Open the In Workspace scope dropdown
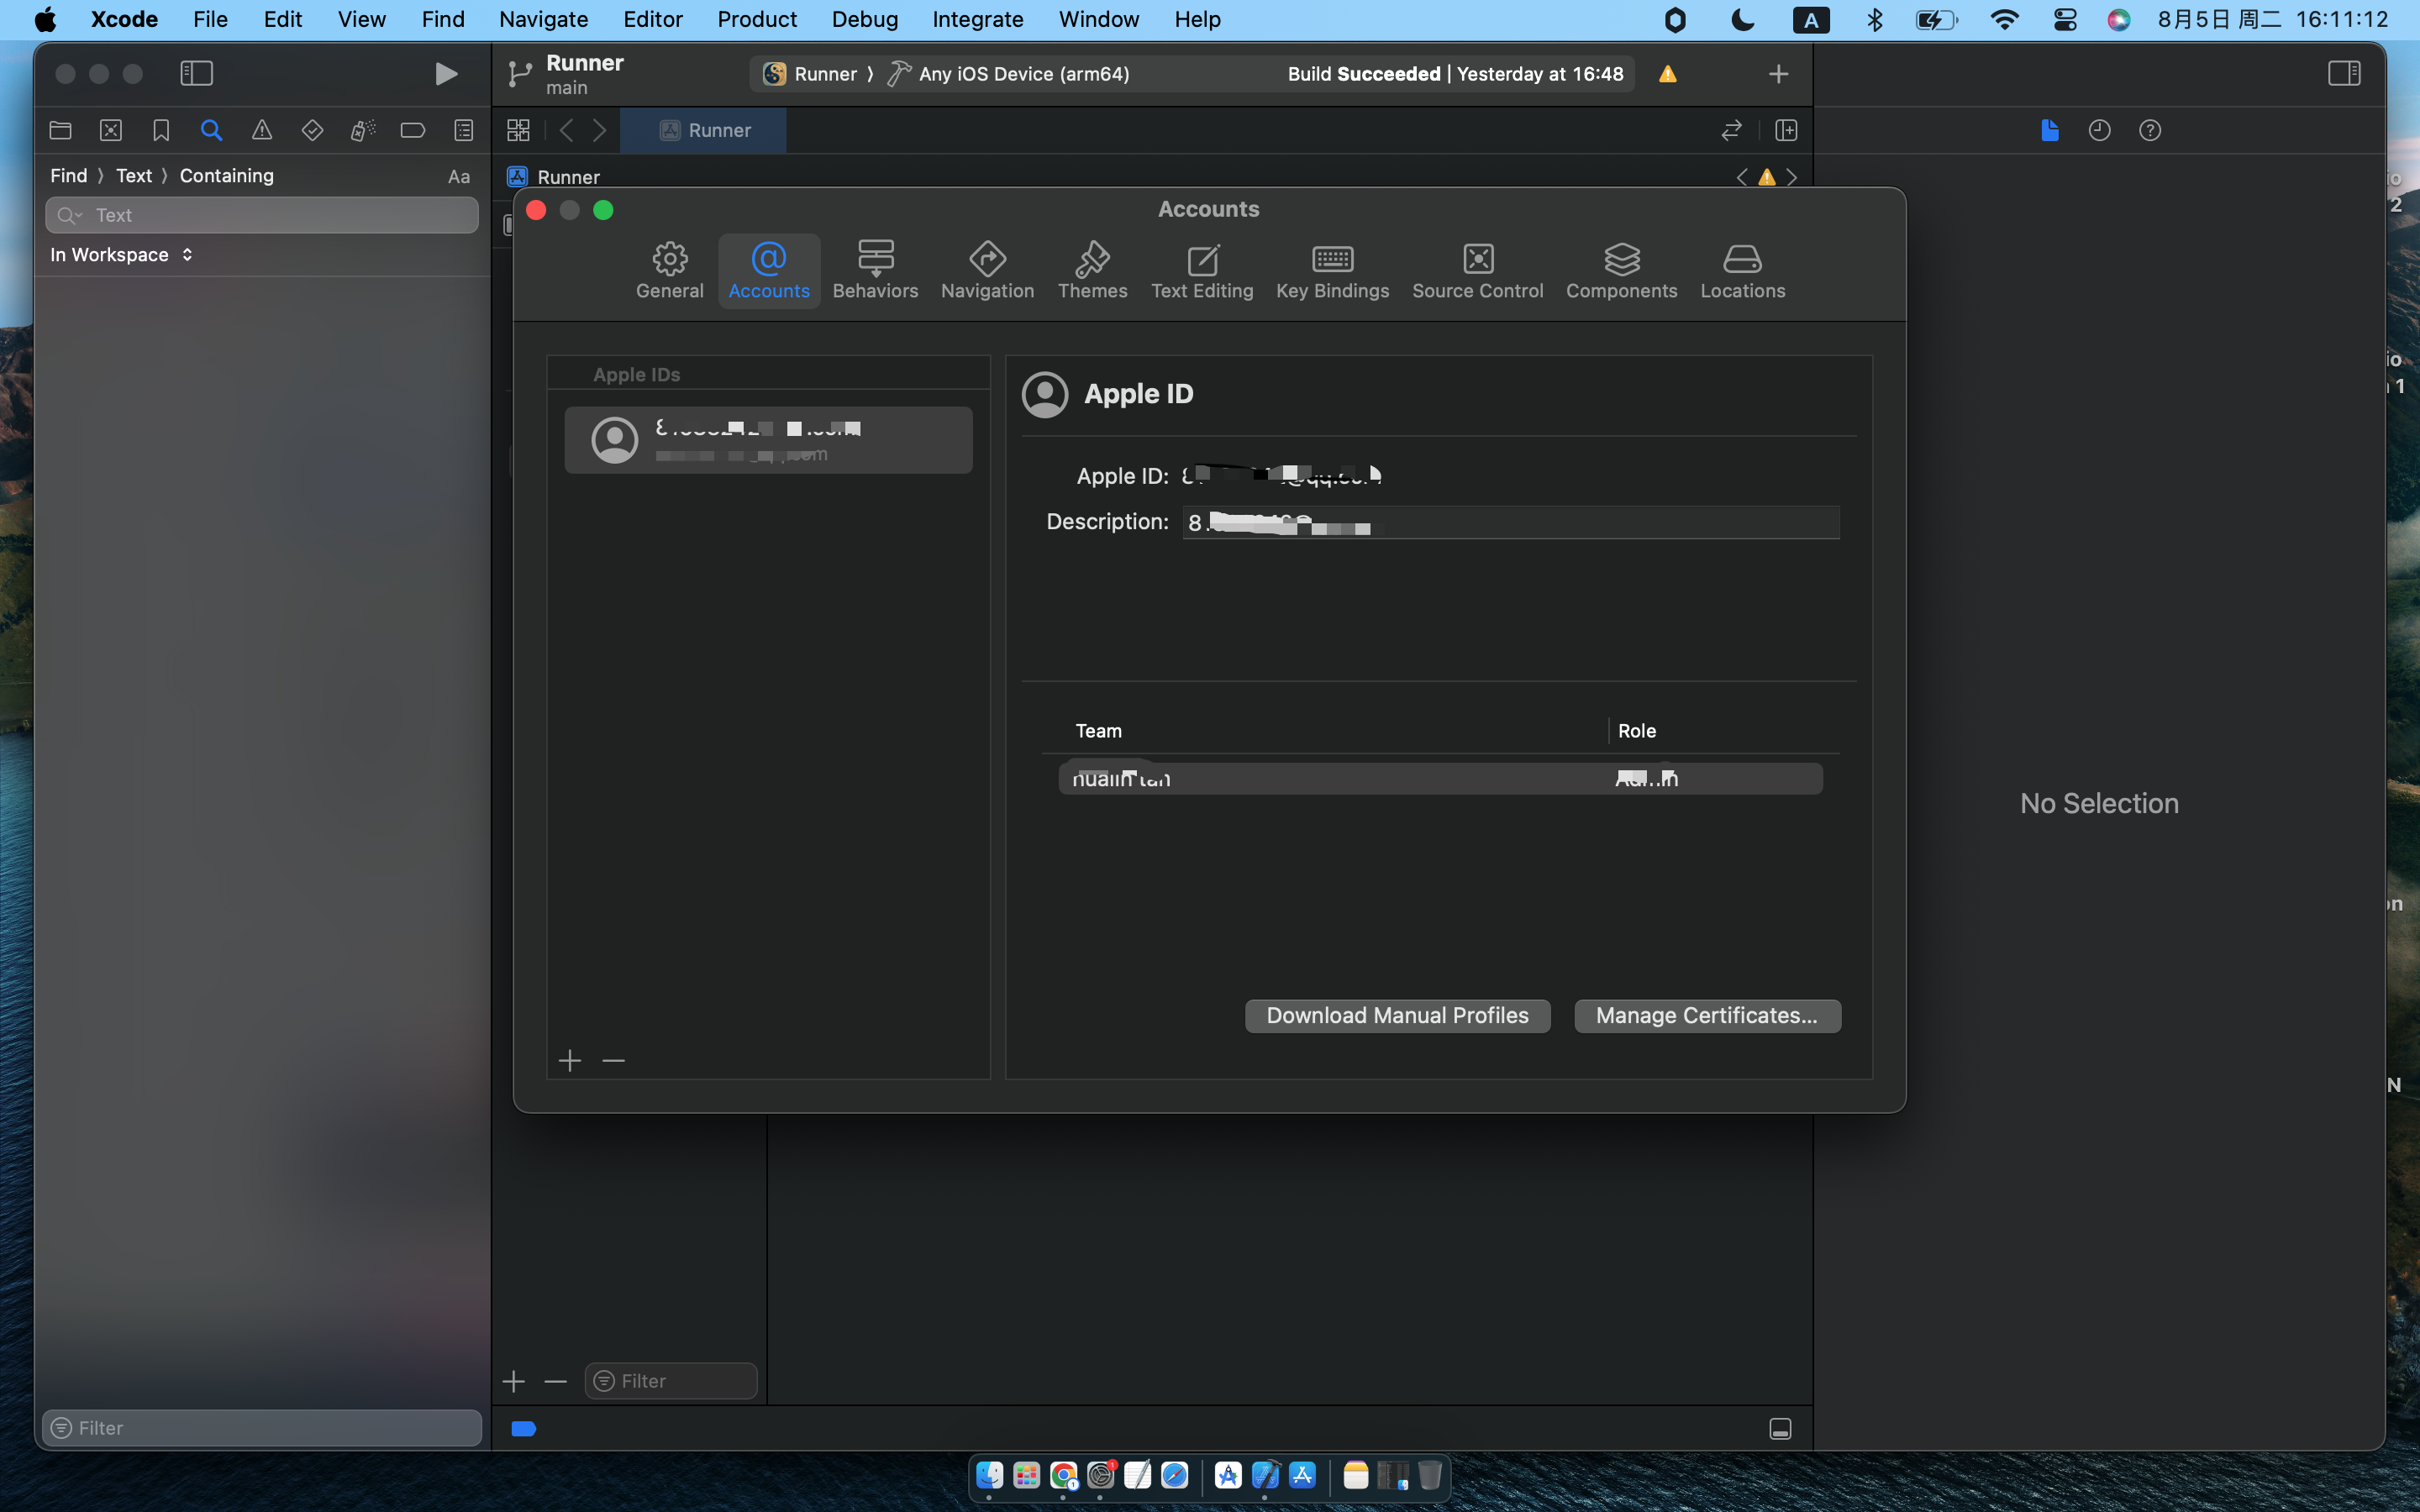2420x1512 pixels. (x=122, y=254)
